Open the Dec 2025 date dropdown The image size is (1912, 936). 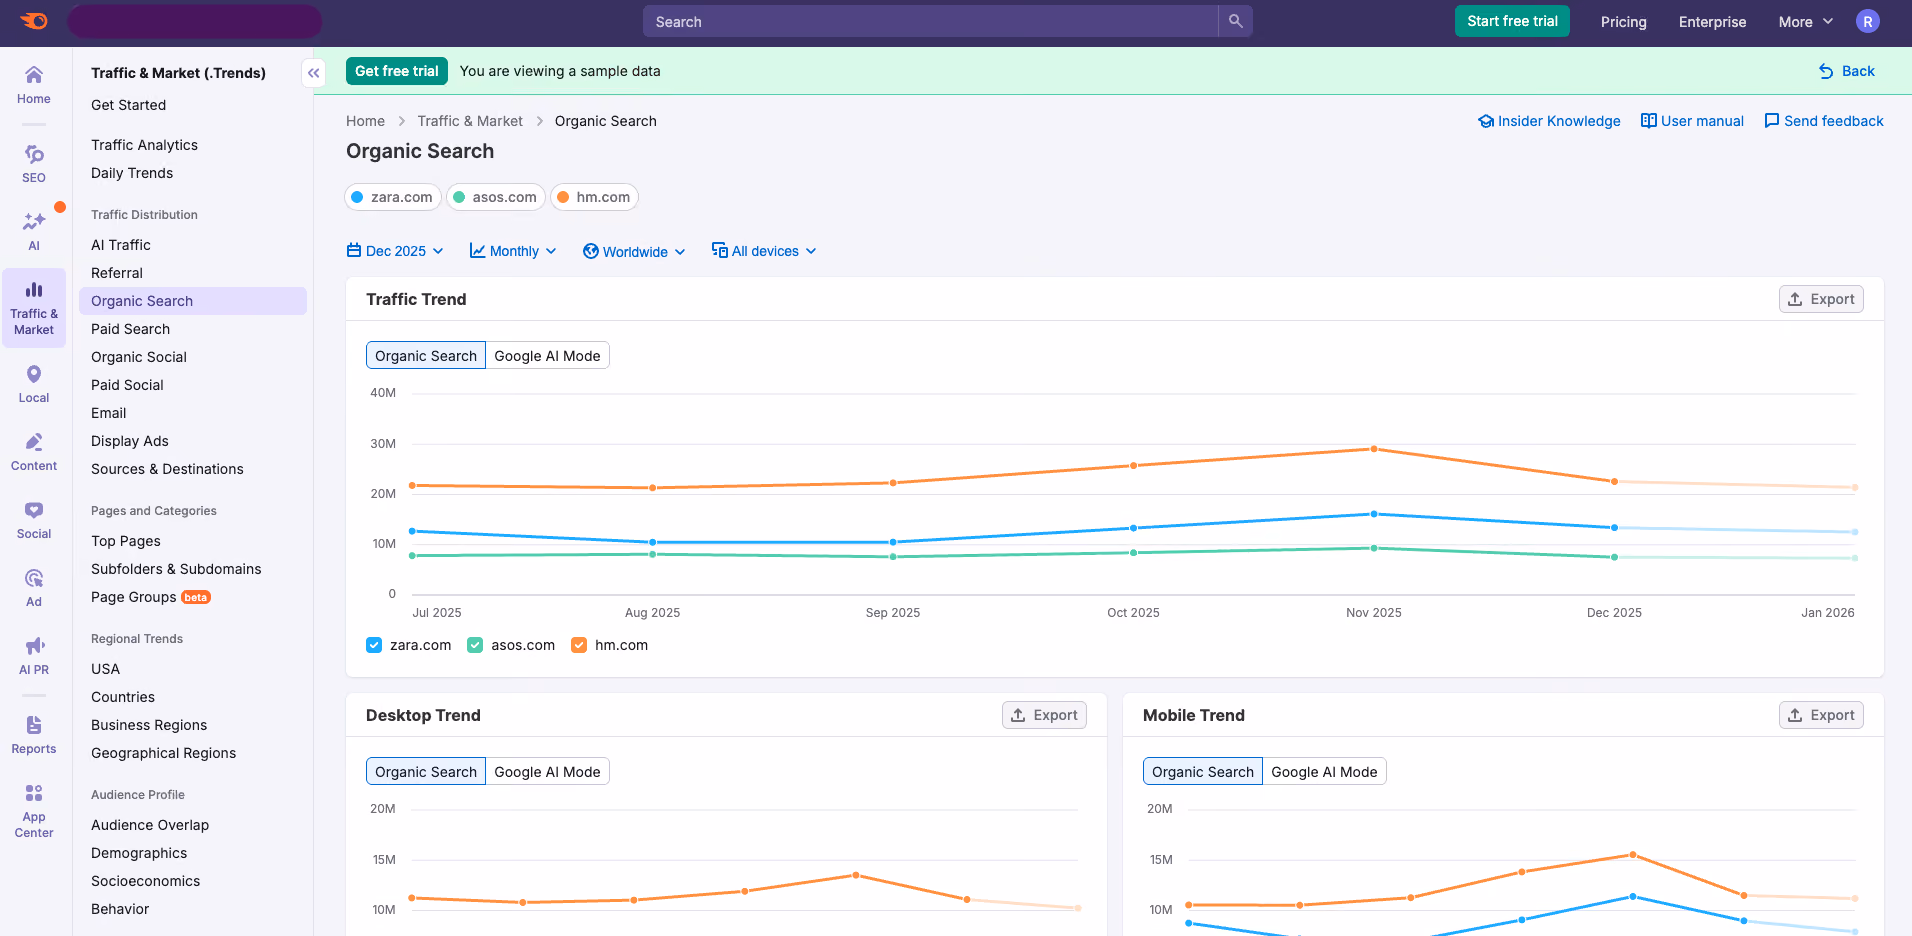coord(395,251)
